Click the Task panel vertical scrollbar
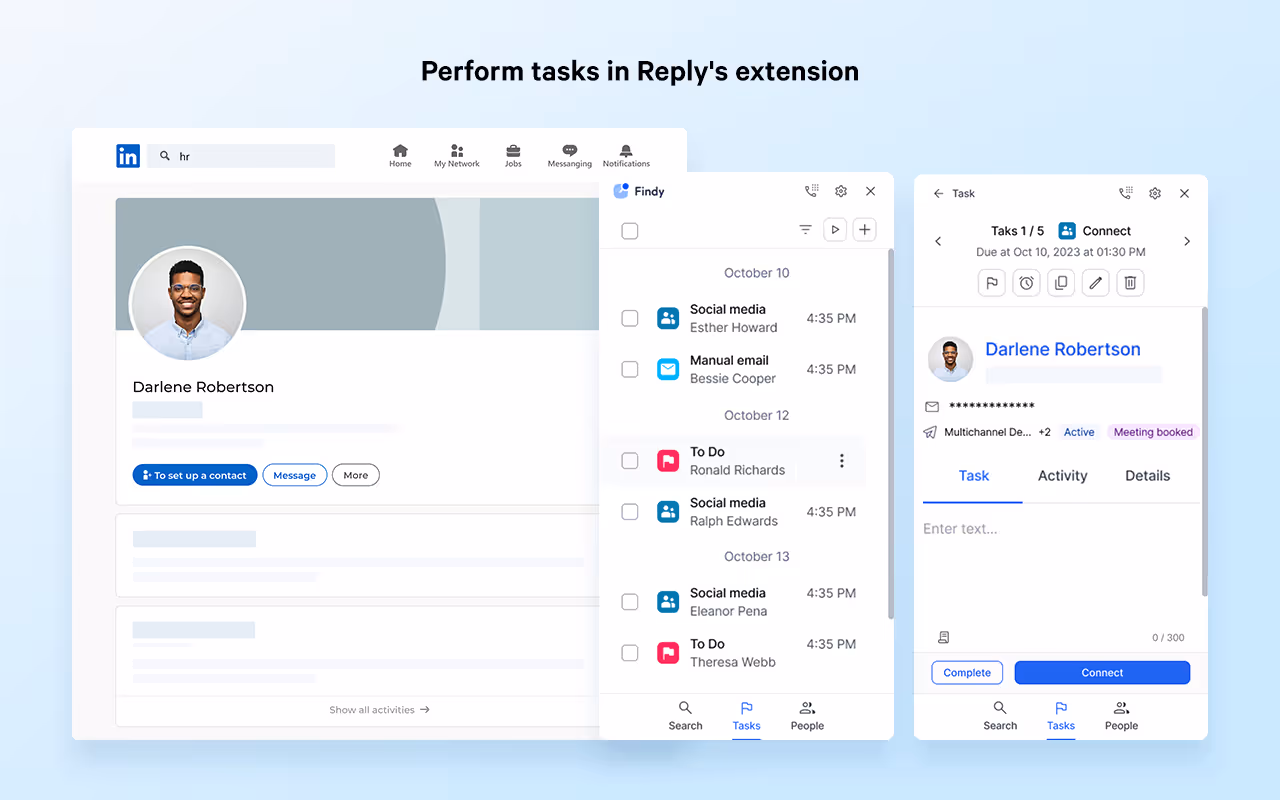 (1204, 450)
